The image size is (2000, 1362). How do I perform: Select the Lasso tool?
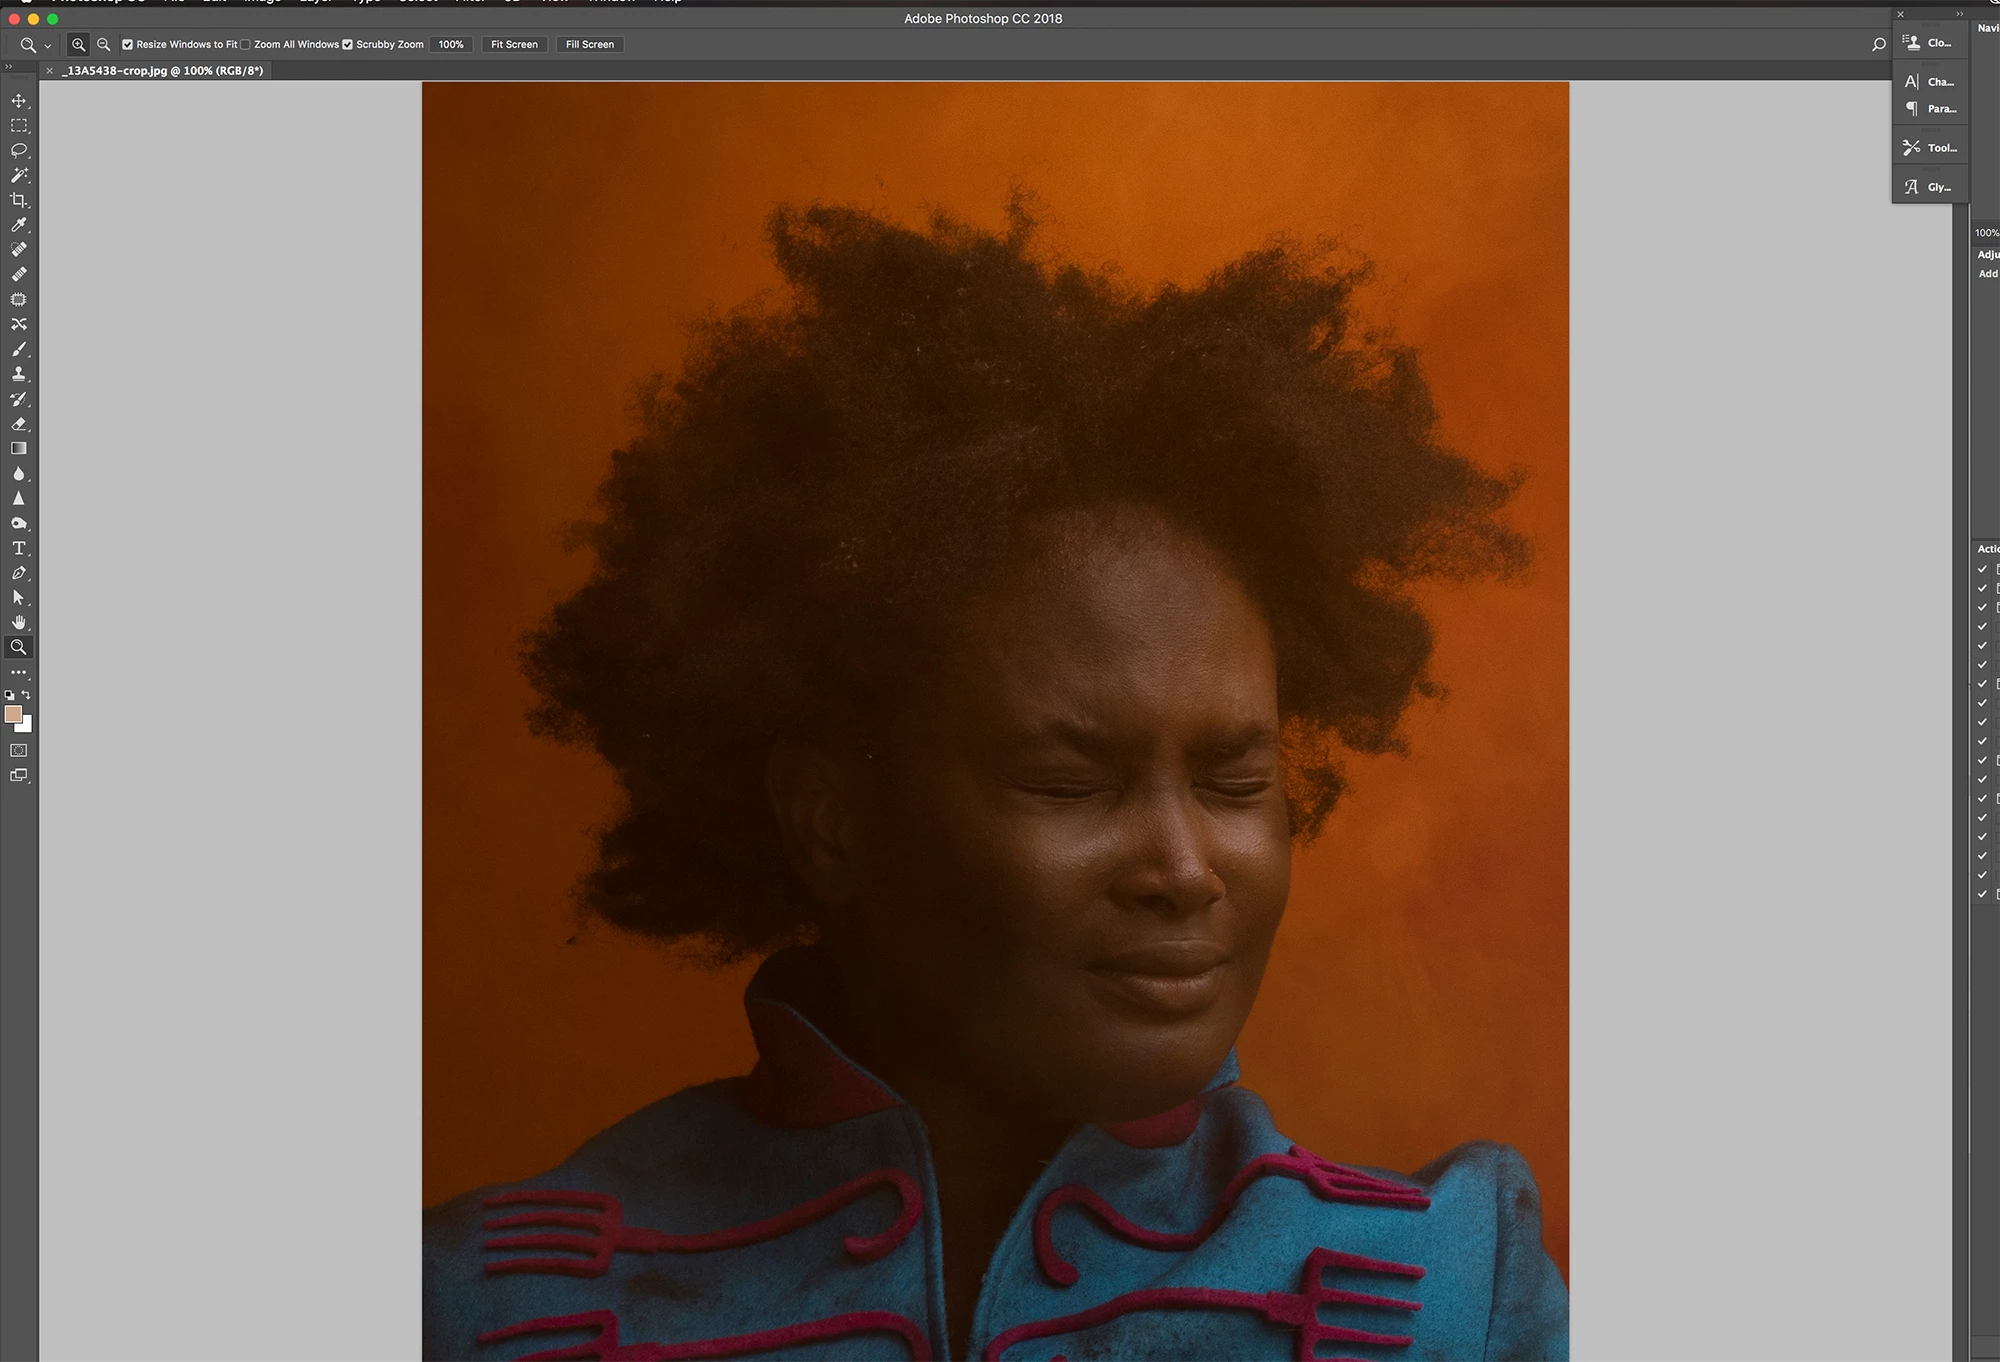[x=19, y=151]
